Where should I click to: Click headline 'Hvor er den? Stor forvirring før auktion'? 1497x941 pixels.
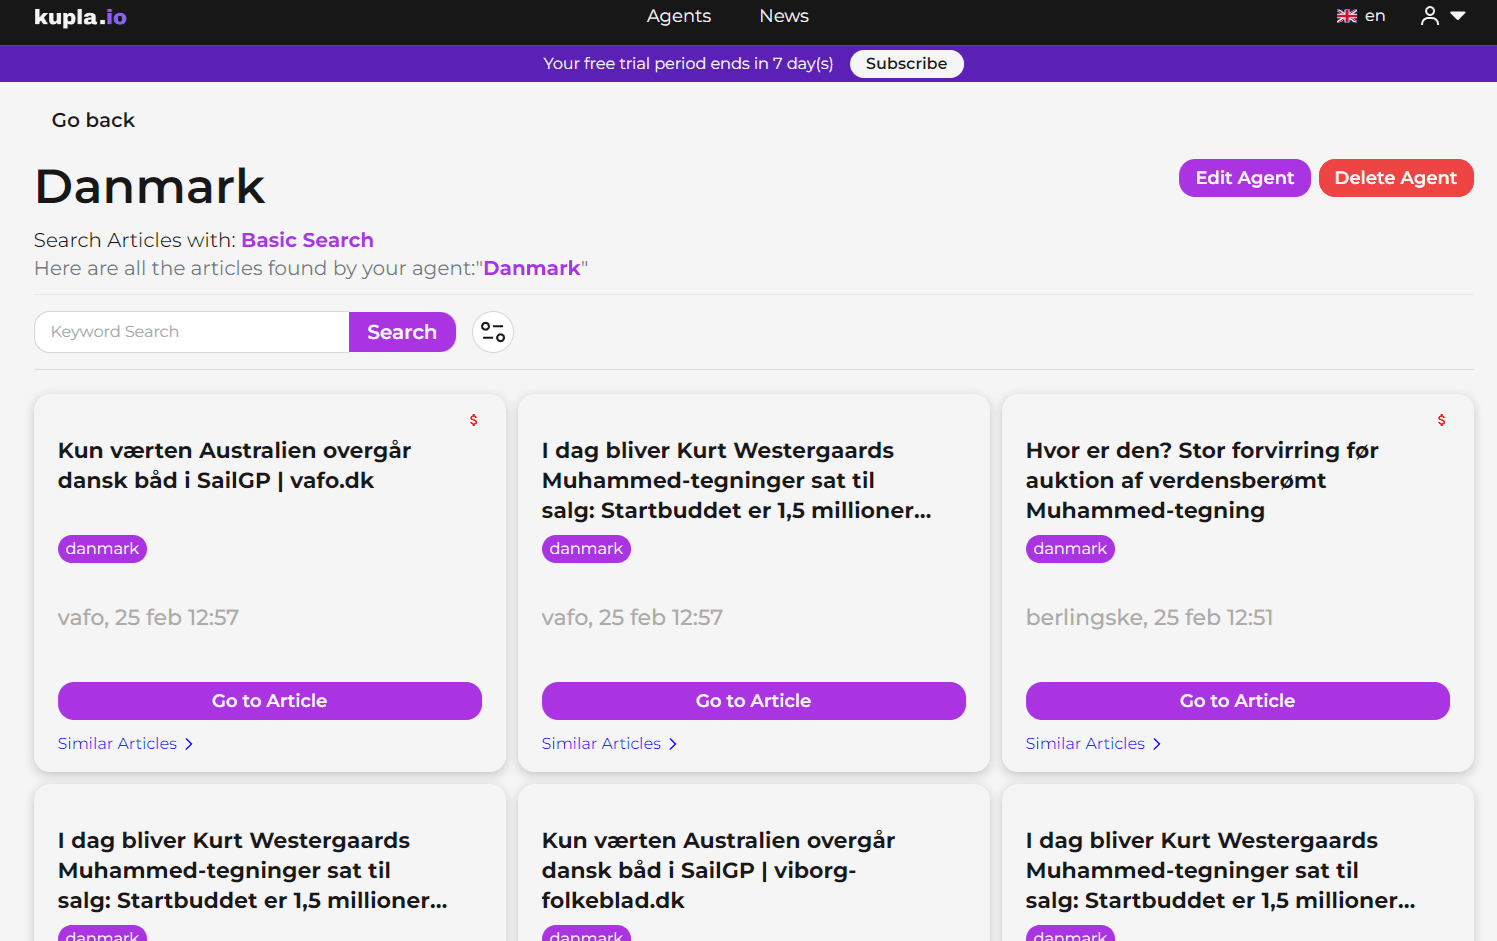1202,481
